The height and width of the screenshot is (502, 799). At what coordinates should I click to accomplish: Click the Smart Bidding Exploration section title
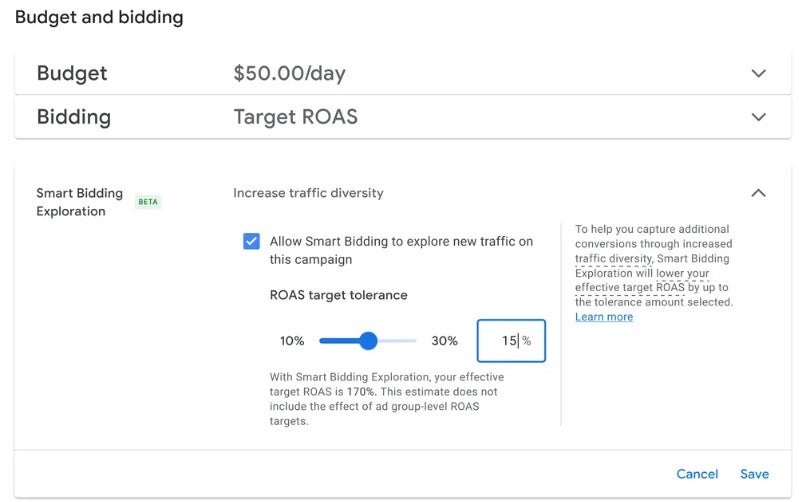pyautogui.click(x=79, y=202)
